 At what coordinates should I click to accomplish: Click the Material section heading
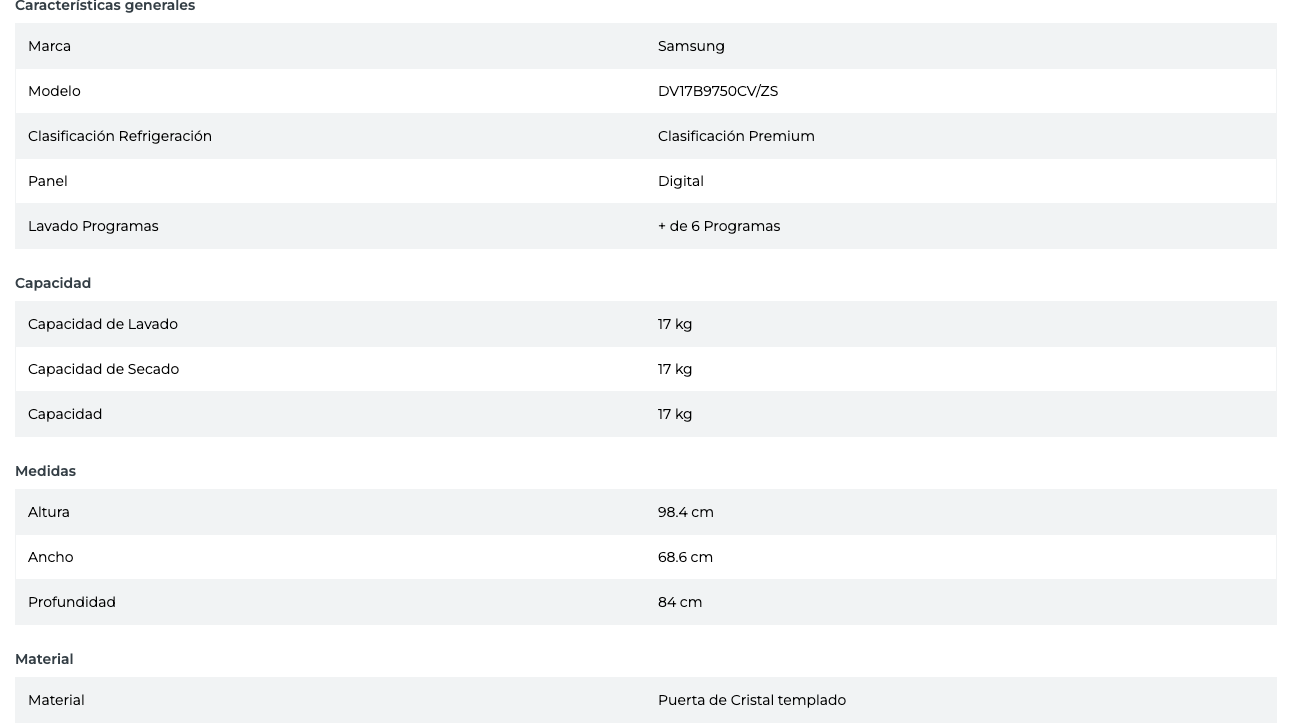click(44, 659)
